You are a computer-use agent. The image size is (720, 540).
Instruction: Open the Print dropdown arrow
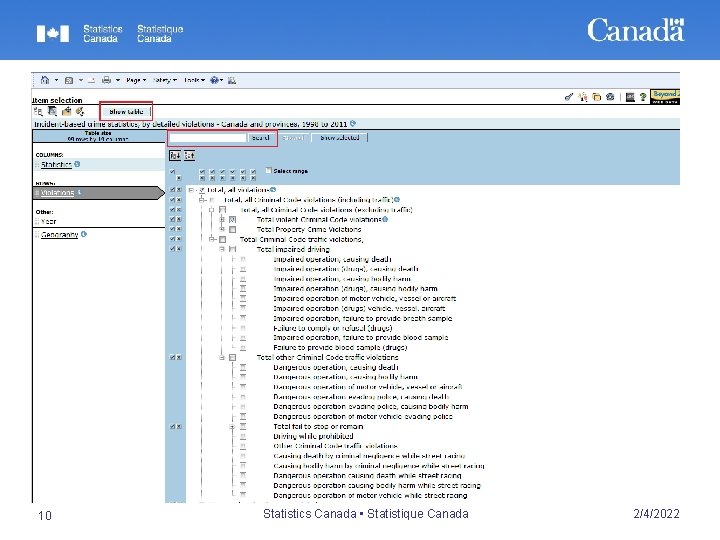(x=118, y=80)
